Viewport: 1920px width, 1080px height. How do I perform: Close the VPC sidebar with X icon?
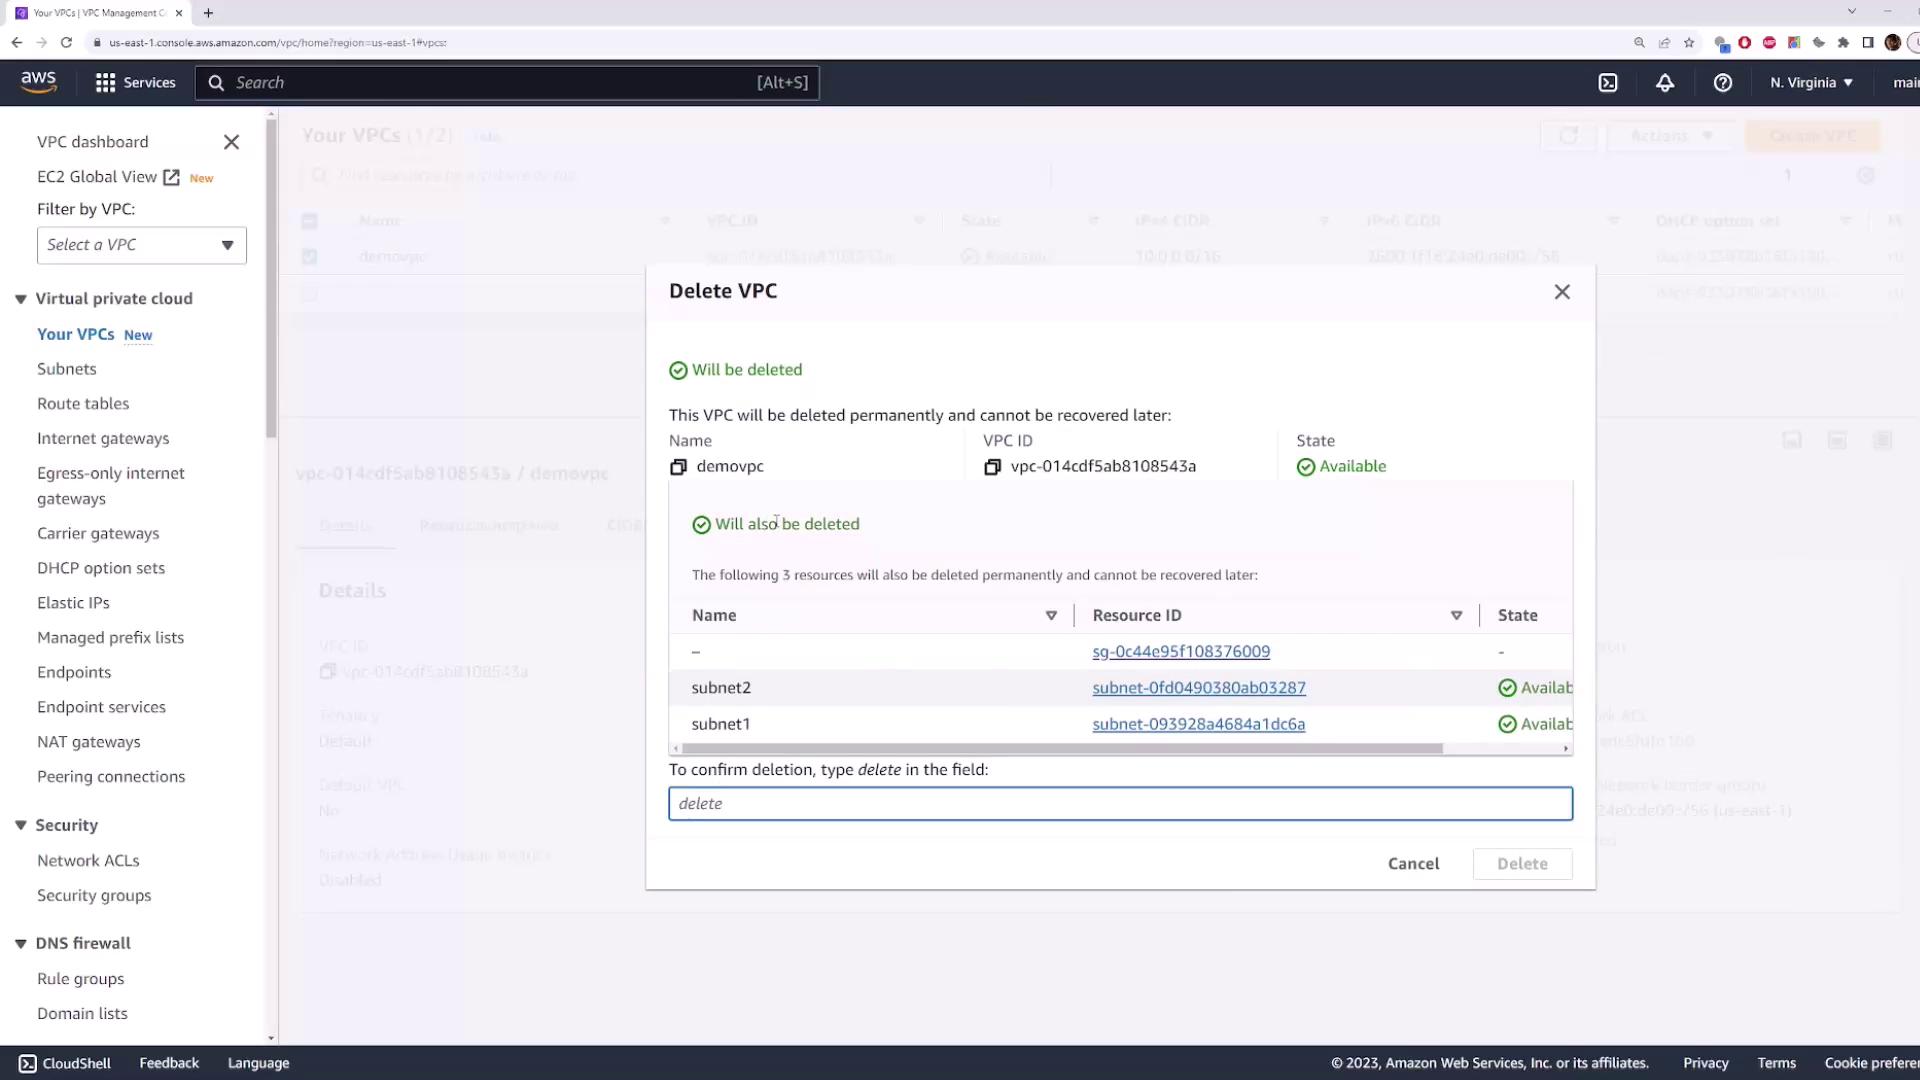(x=231, y=142)
